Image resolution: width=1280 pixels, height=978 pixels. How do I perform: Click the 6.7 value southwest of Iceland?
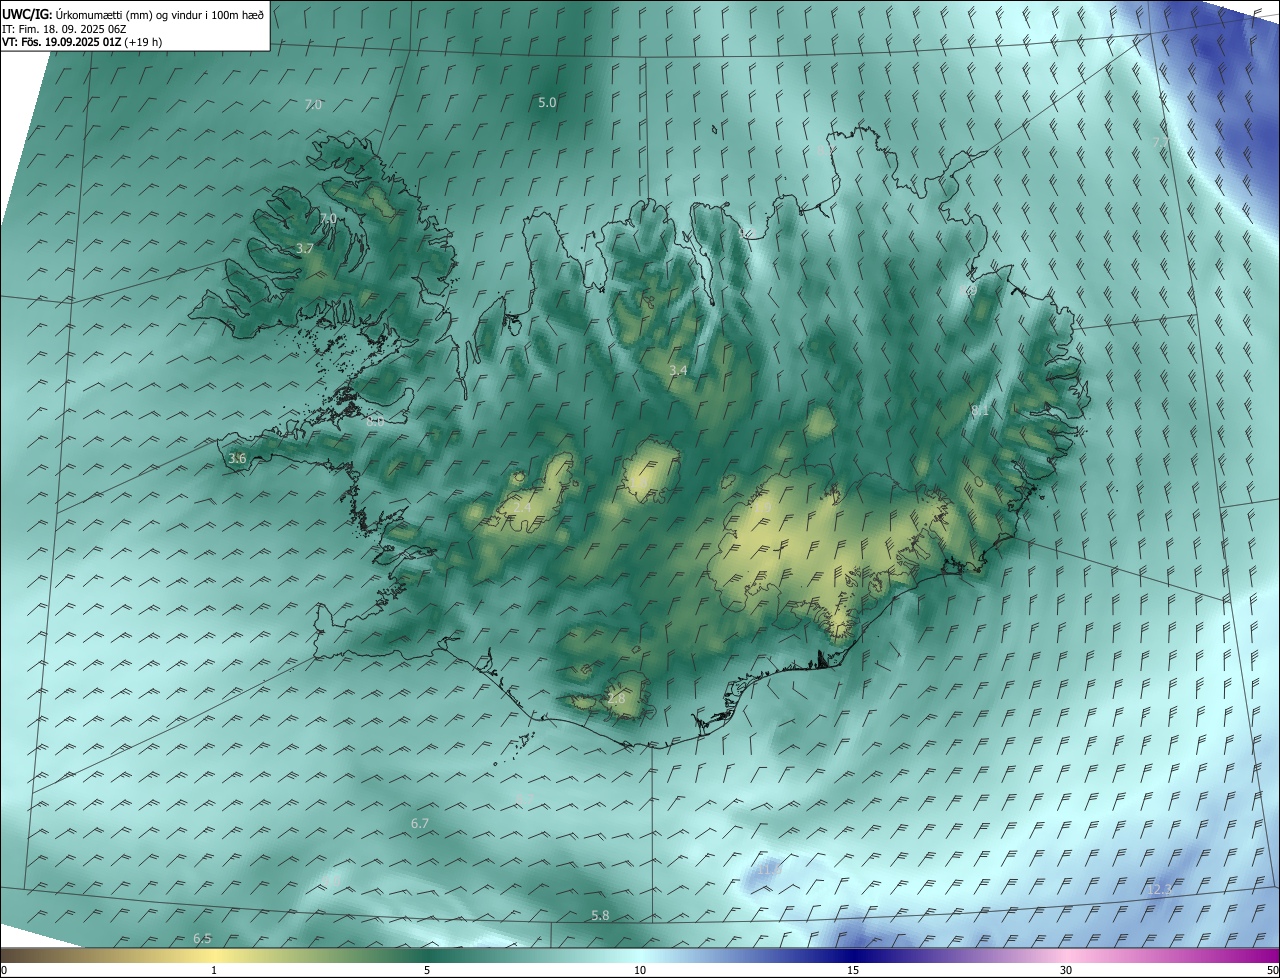[x=420, y=823]
